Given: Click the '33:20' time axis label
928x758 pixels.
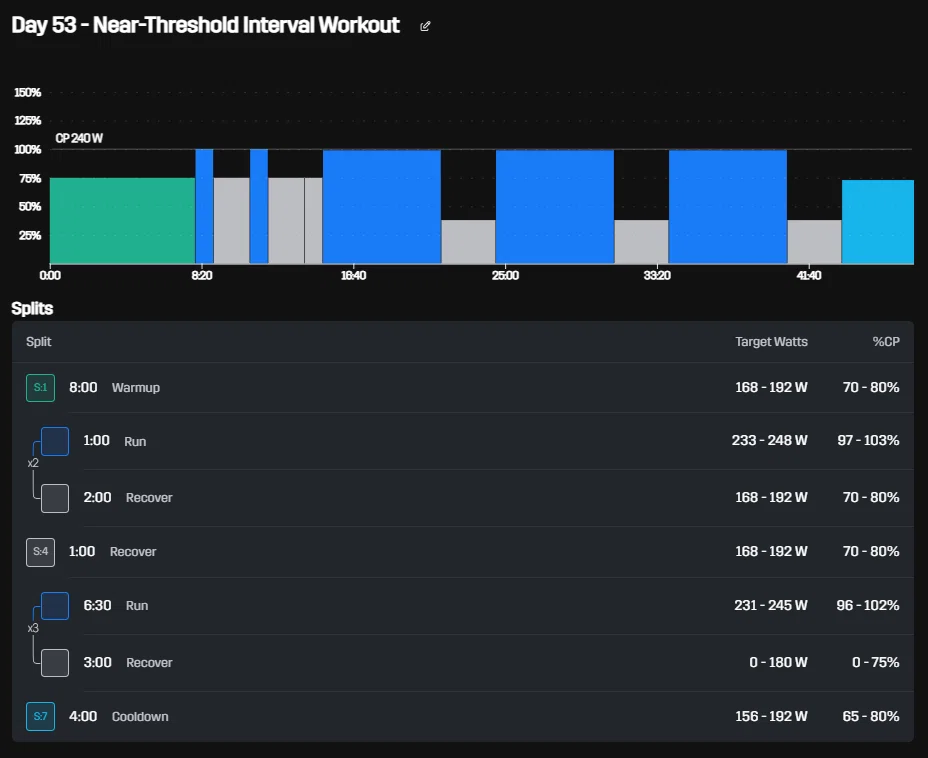Looking at the screenshot, I should [657, 275].
